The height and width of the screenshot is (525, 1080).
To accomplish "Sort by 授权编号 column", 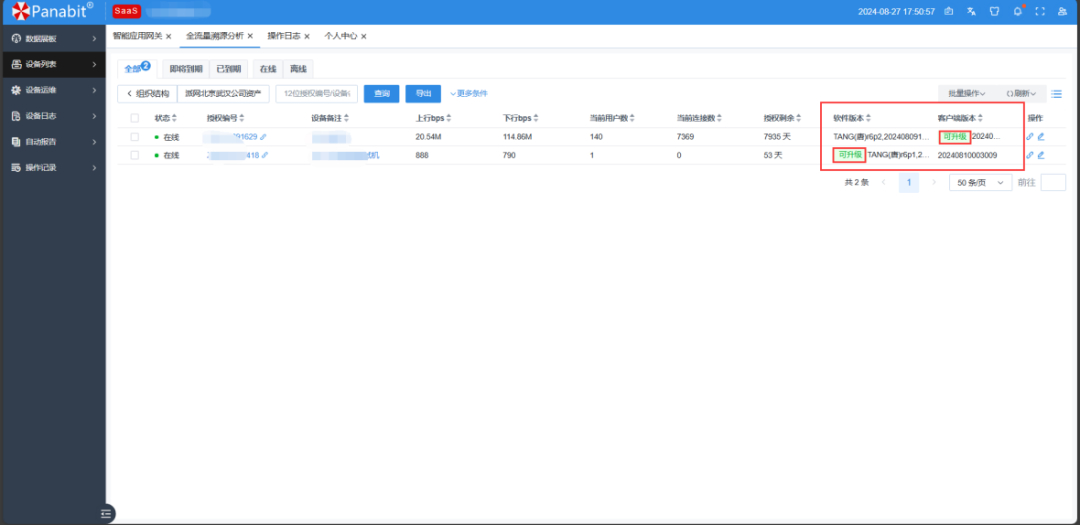I will tap(242, 118).
